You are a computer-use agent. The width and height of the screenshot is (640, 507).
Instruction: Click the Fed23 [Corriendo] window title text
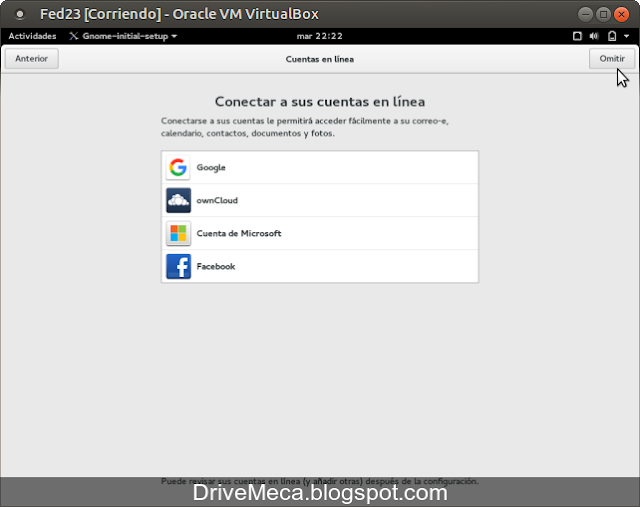pos(179,14)
